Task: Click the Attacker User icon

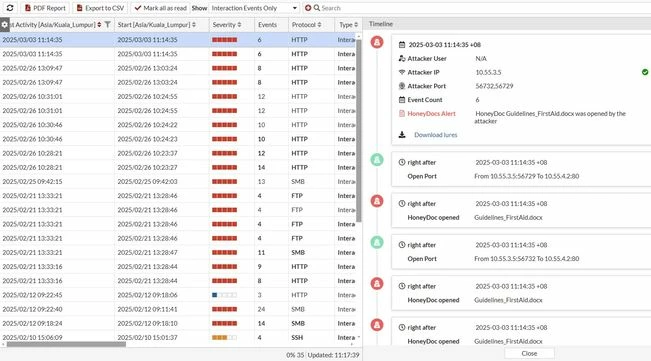Action: click(x=401, y=59)
